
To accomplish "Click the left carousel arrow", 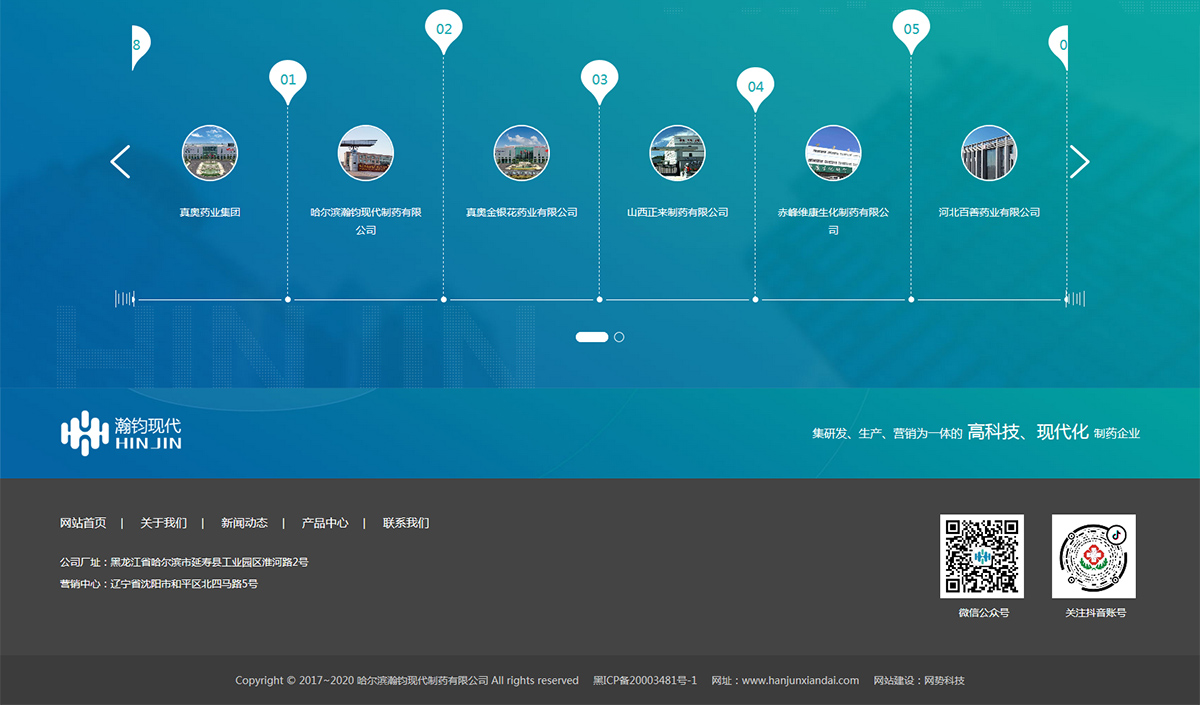I will 120,162.
